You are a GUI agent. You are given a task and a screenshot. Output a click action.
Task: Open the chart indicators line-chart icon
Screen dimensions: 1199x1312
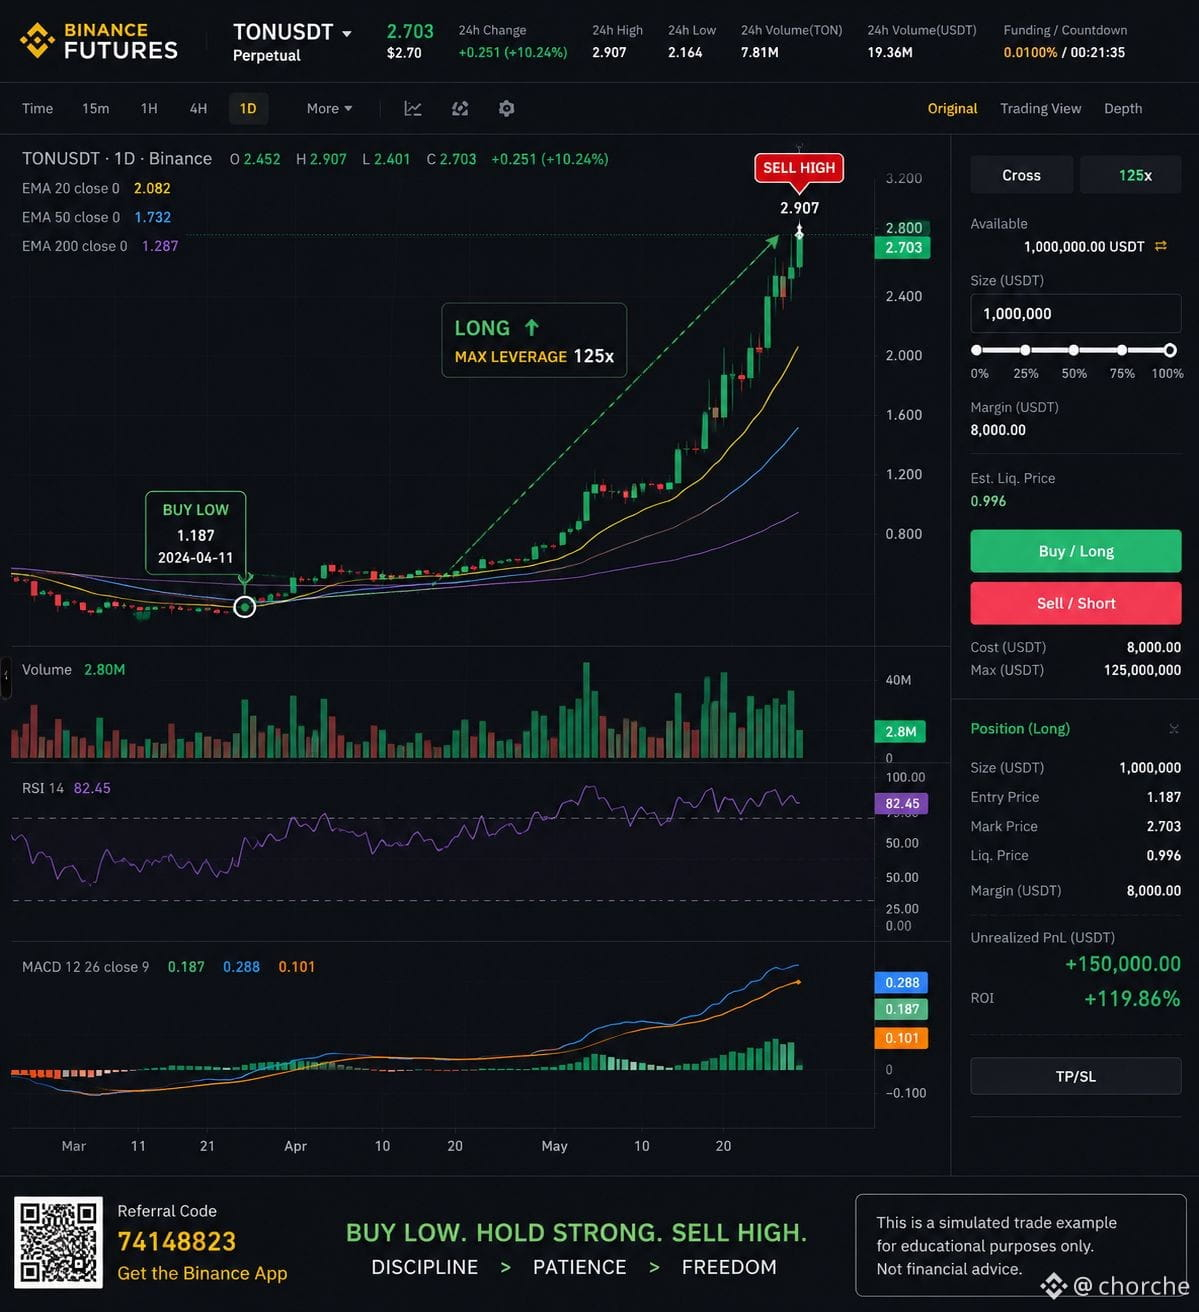click(x=412, y=108)
